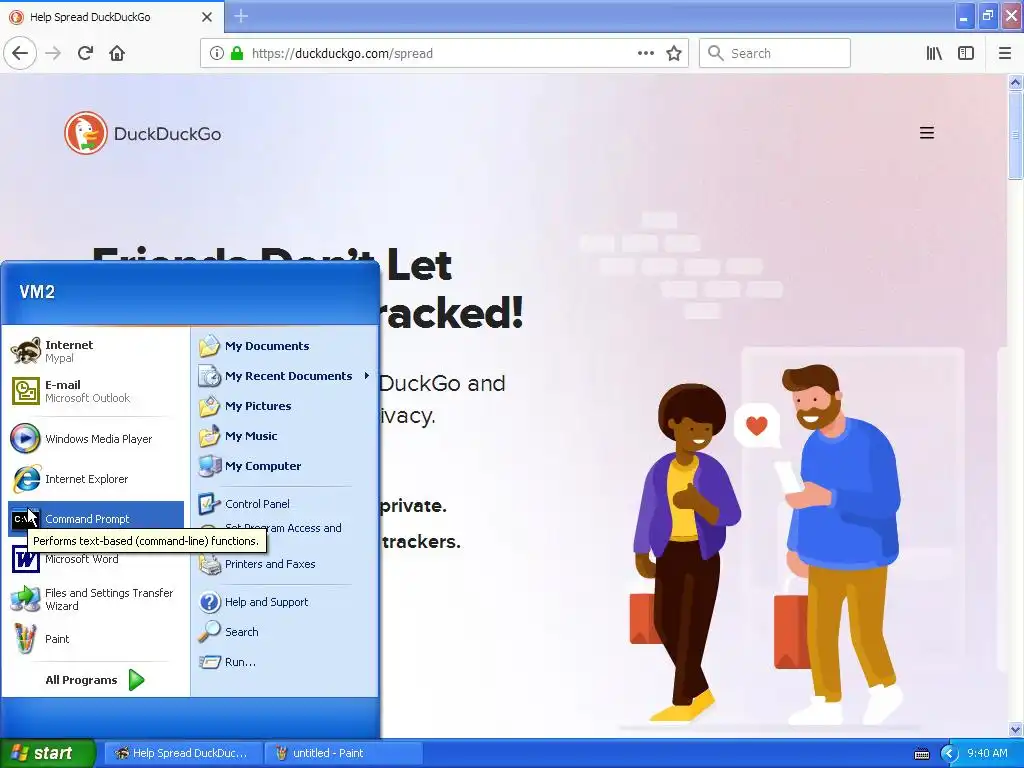Viewport: 1024px width, 768px height.
Task: Click the 9:40 AM system clock
Action: (x=987, y=753)
